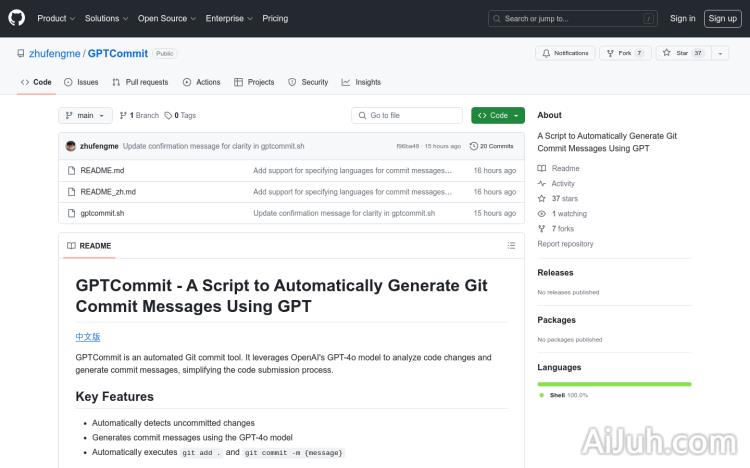Open the GitHub logo homepage link
The height and width of the screenshot is (468, 750).
coord(17,18)
